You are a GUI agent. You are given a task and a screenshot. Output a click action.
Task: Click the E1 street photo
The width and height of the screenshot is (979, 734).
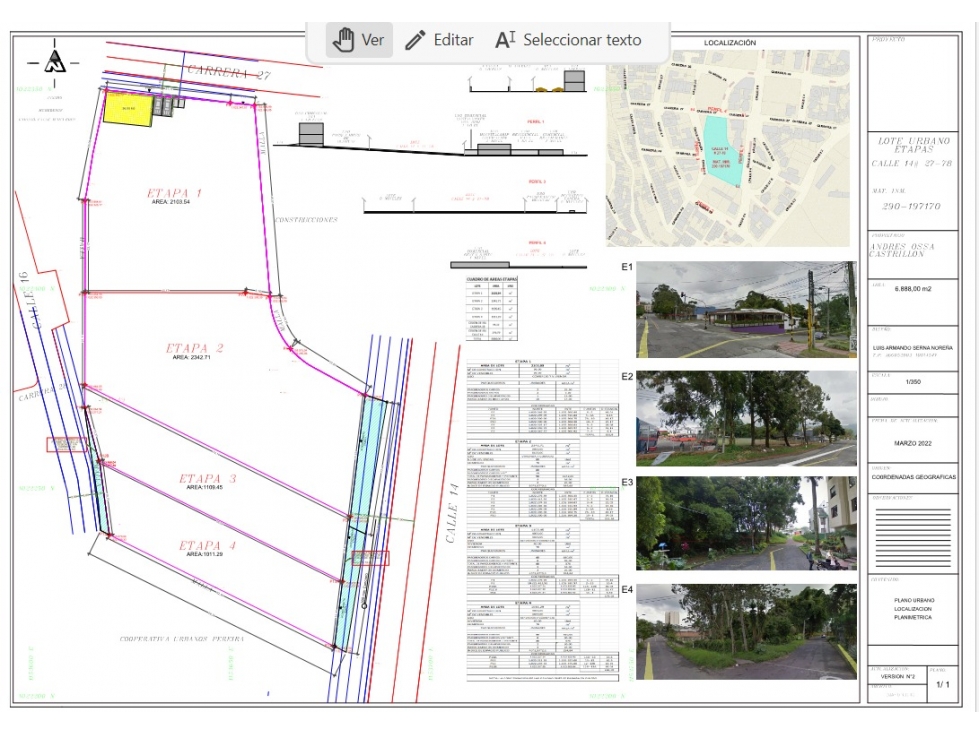746,310
